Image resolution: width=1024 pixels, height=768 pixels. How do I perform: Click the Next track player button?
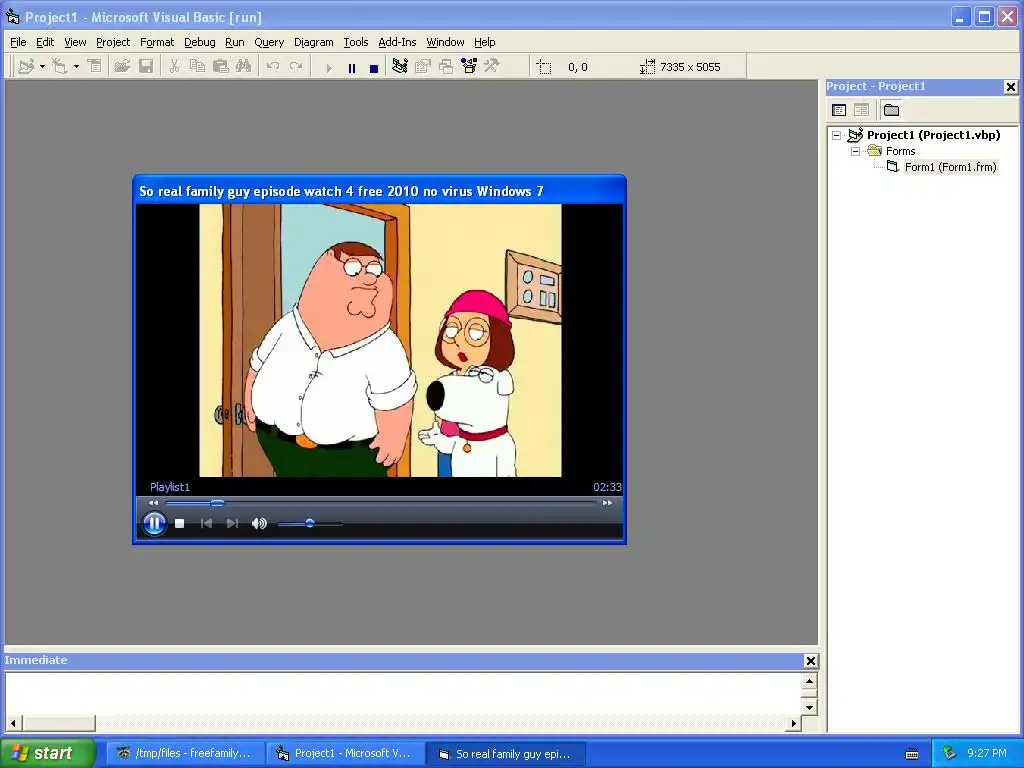click(x=232, y=523)
